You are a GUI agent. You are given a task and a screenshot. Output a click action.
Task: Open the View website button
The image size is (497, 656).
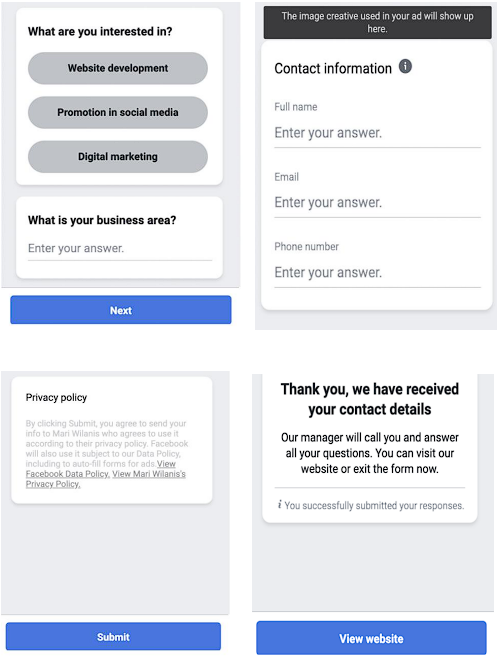tap(371, 638)
